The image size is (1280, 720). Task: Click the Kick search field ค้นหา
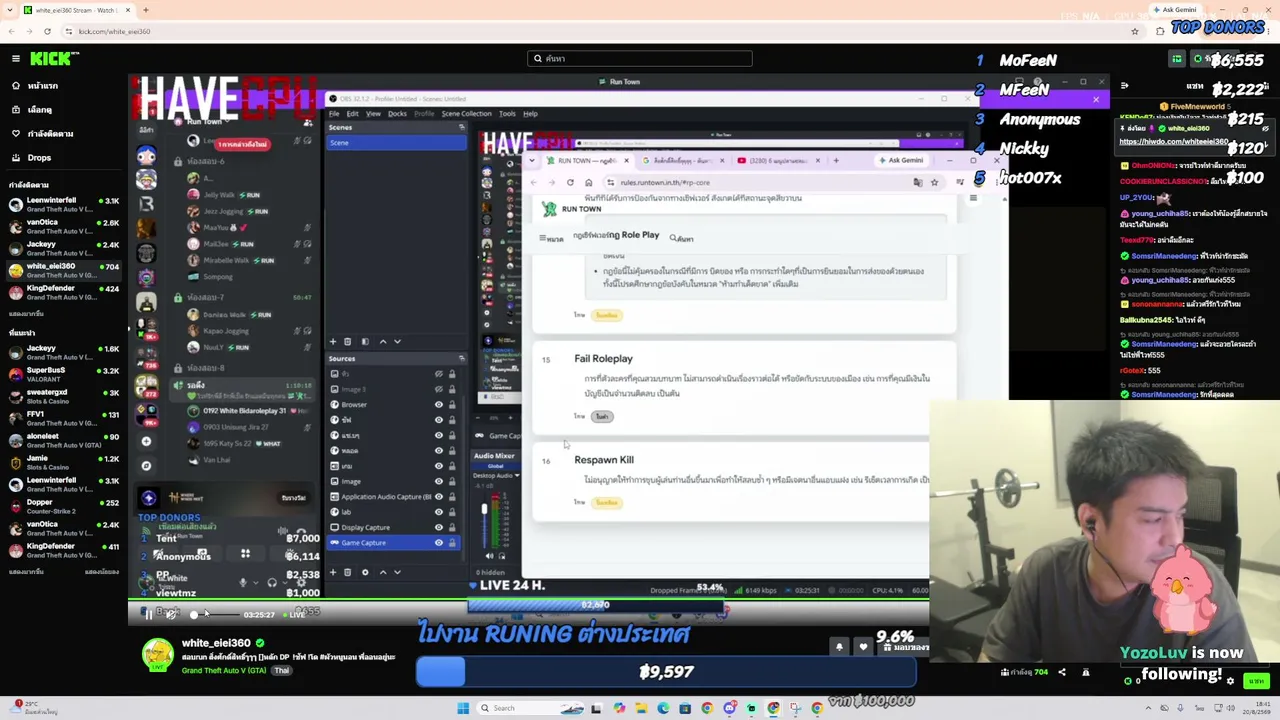pyautogui.click(x=640, y=59)
